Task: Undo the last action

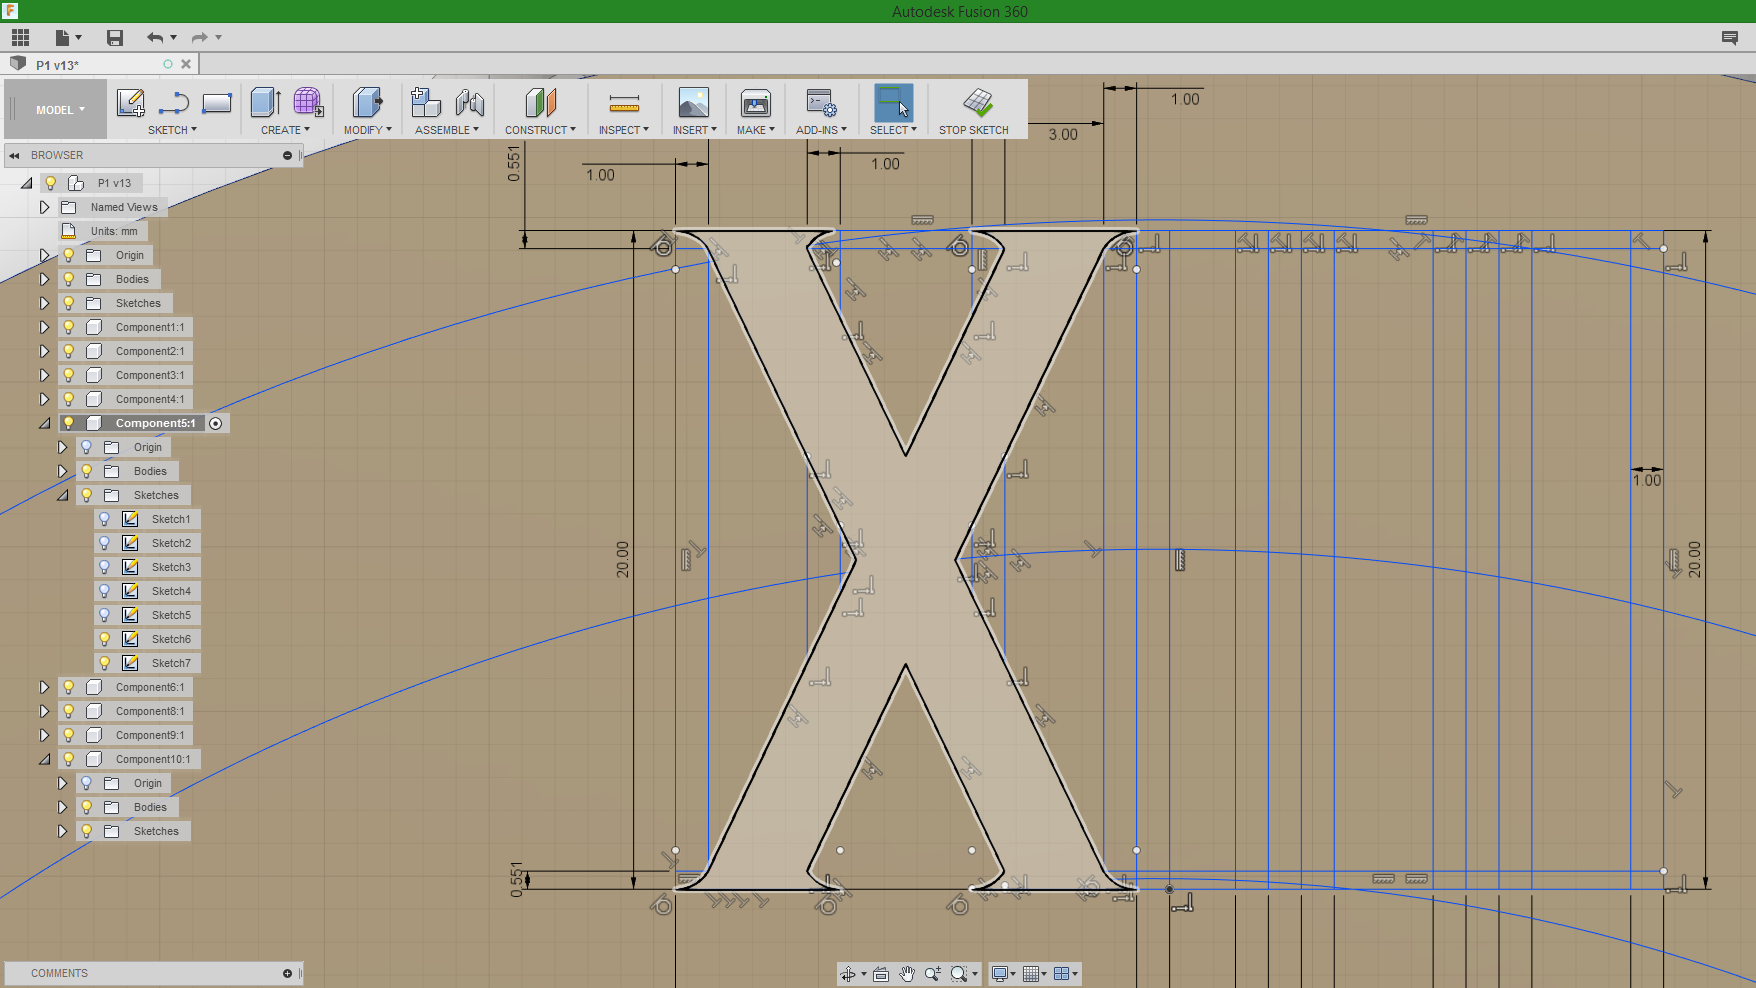Action: point(155,38)
